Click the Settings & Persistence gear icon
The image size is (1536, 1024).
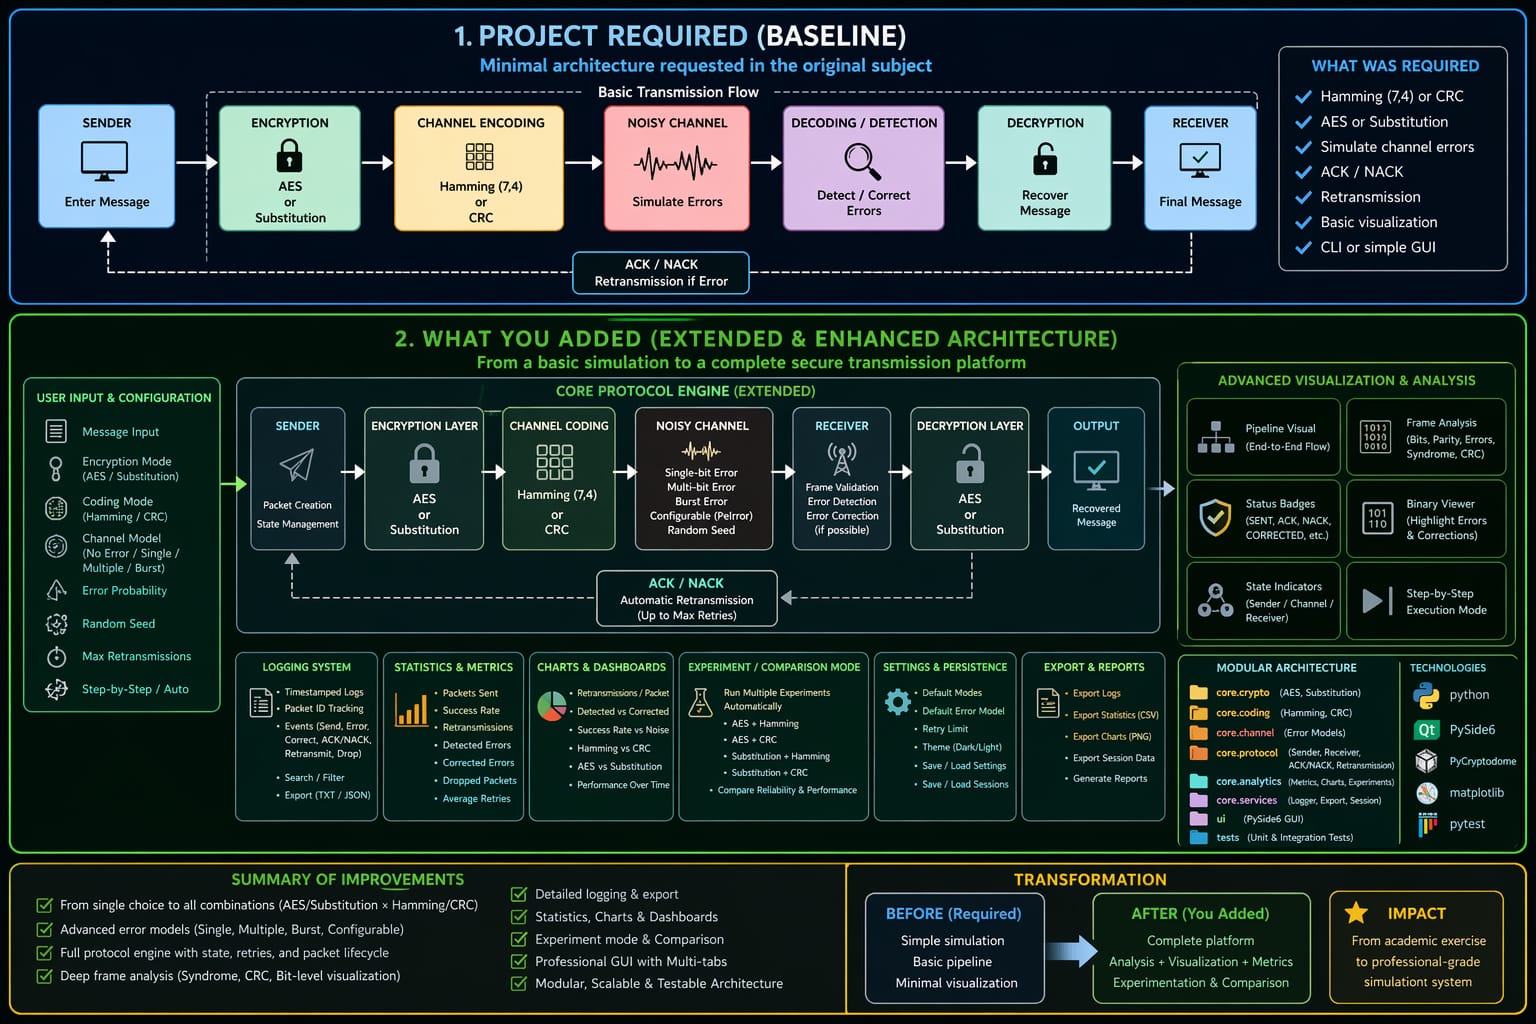tap(897, 702)
